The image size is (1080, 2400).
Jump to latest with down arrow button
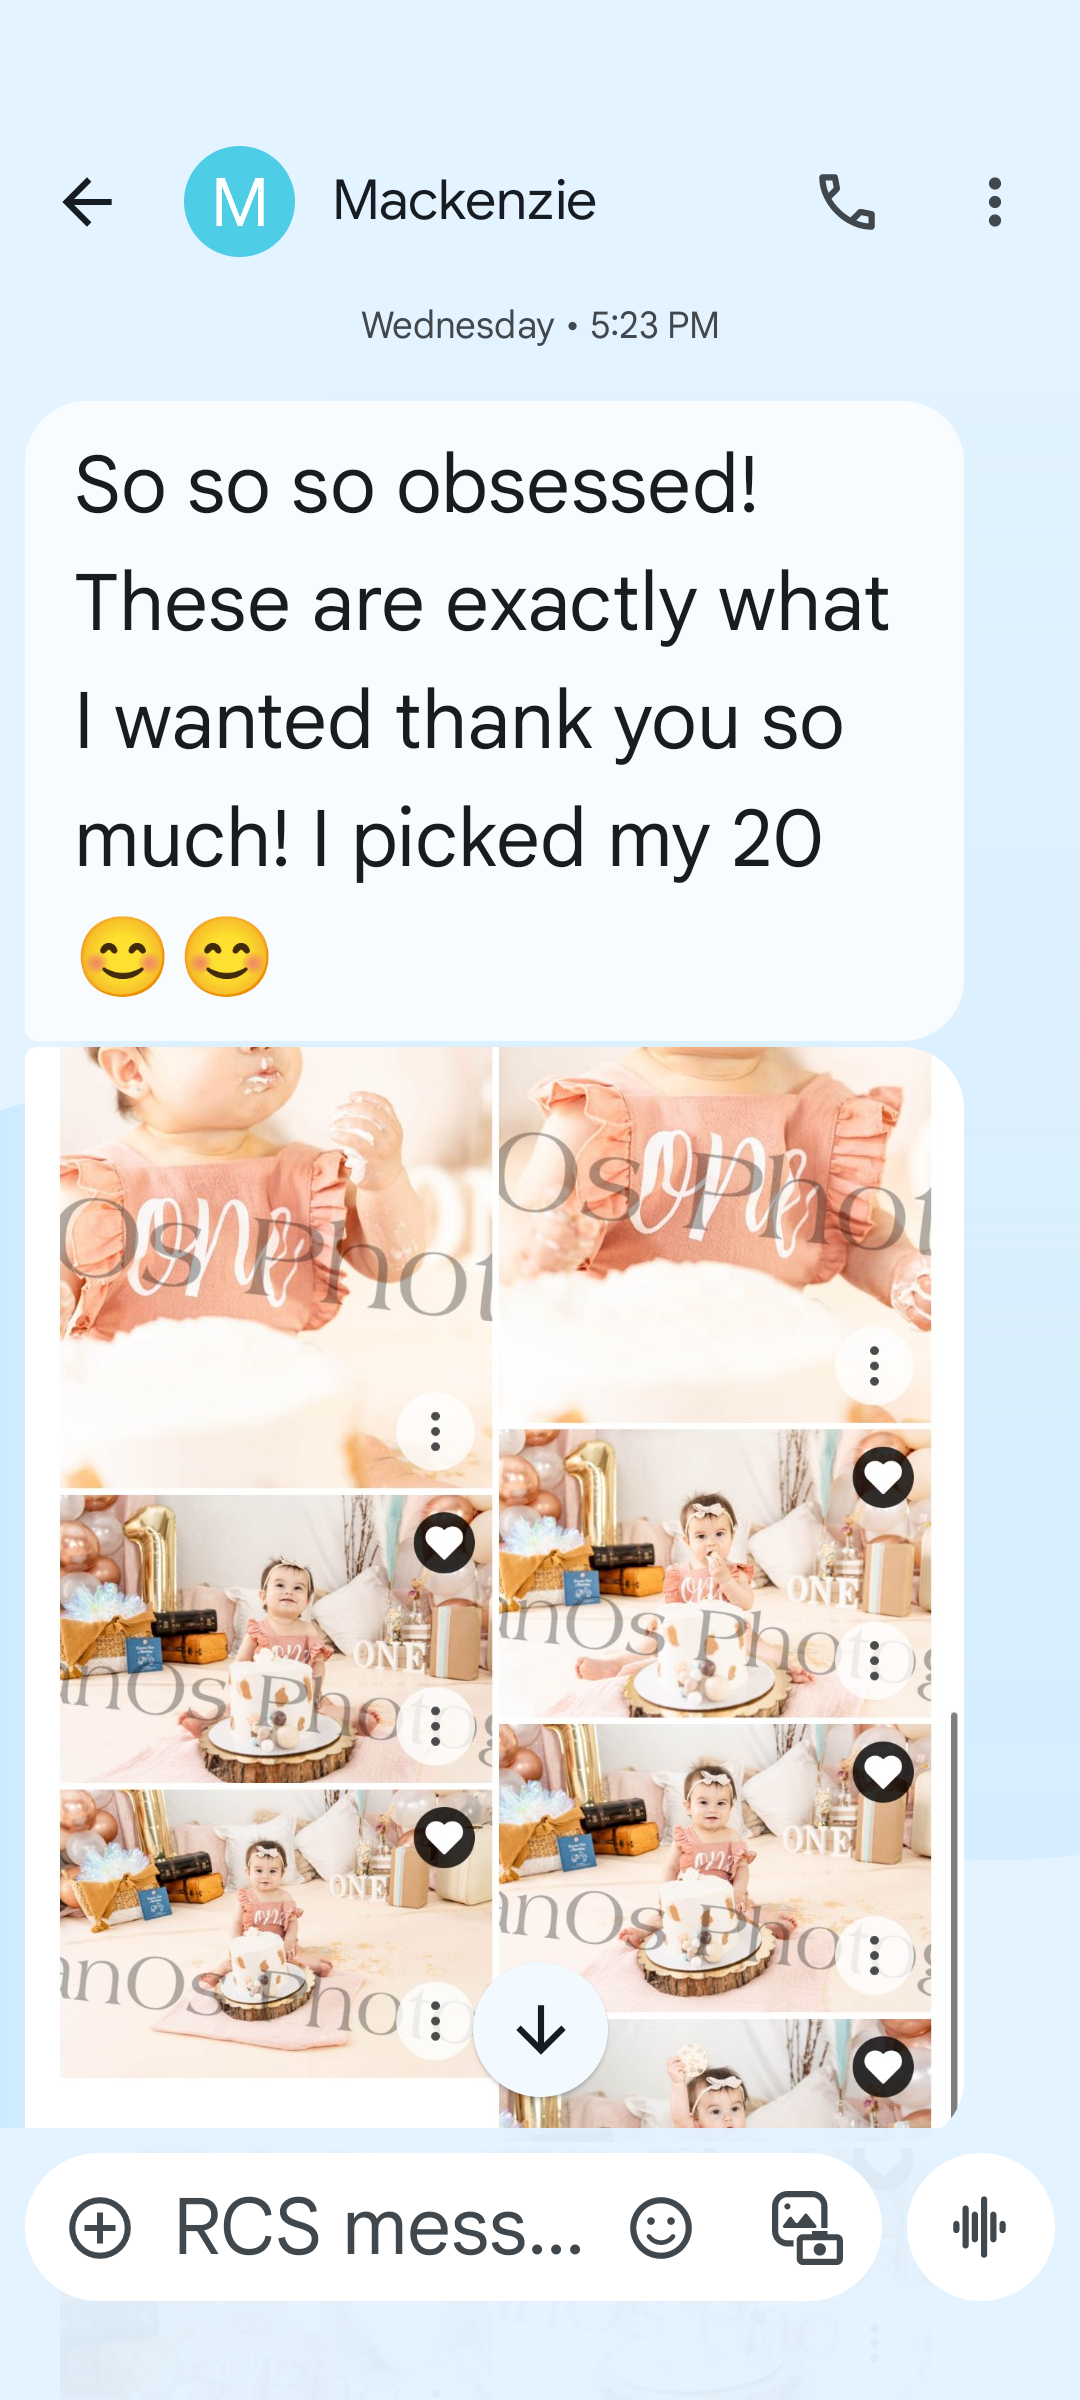point(541,2029)
